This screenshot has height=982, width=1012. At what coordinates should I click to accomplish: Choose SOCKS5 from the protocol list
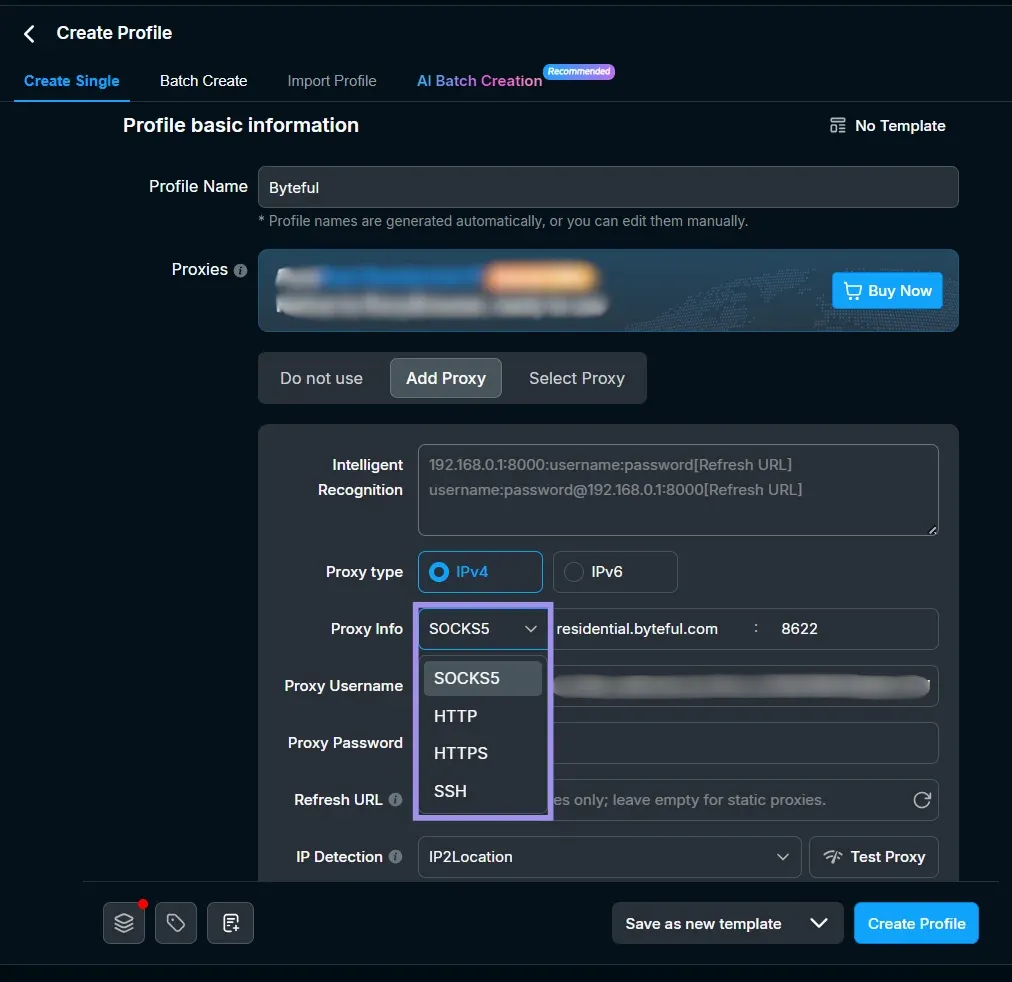pos(482,679)
